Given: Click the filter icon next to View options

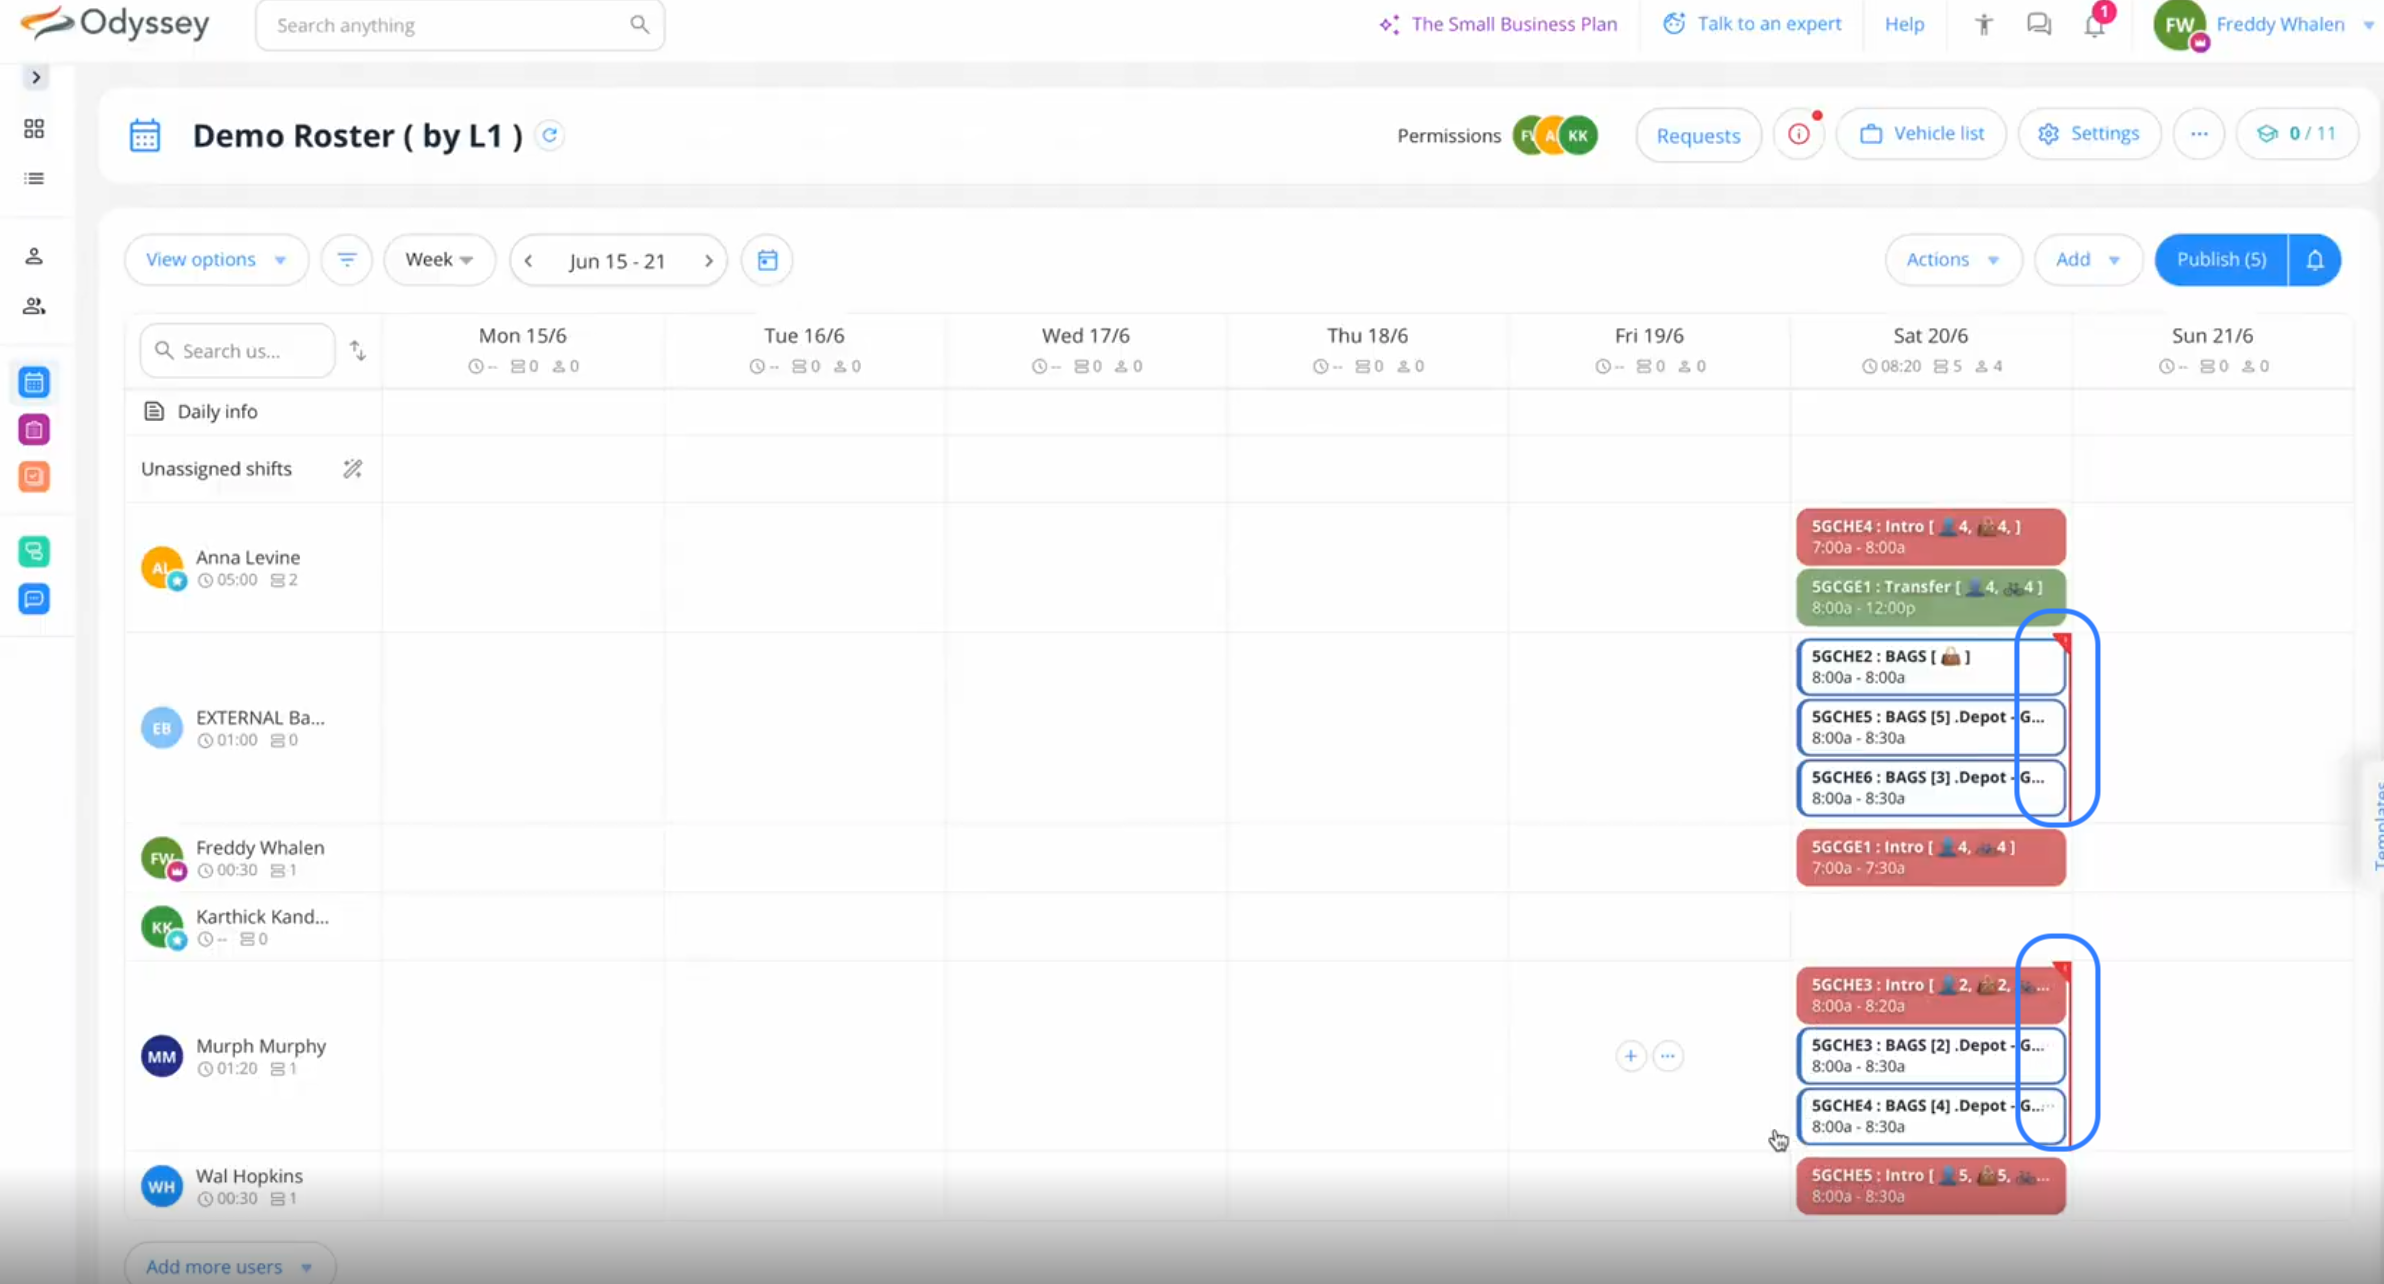Looking at the screenshot, I should point(346,260).
